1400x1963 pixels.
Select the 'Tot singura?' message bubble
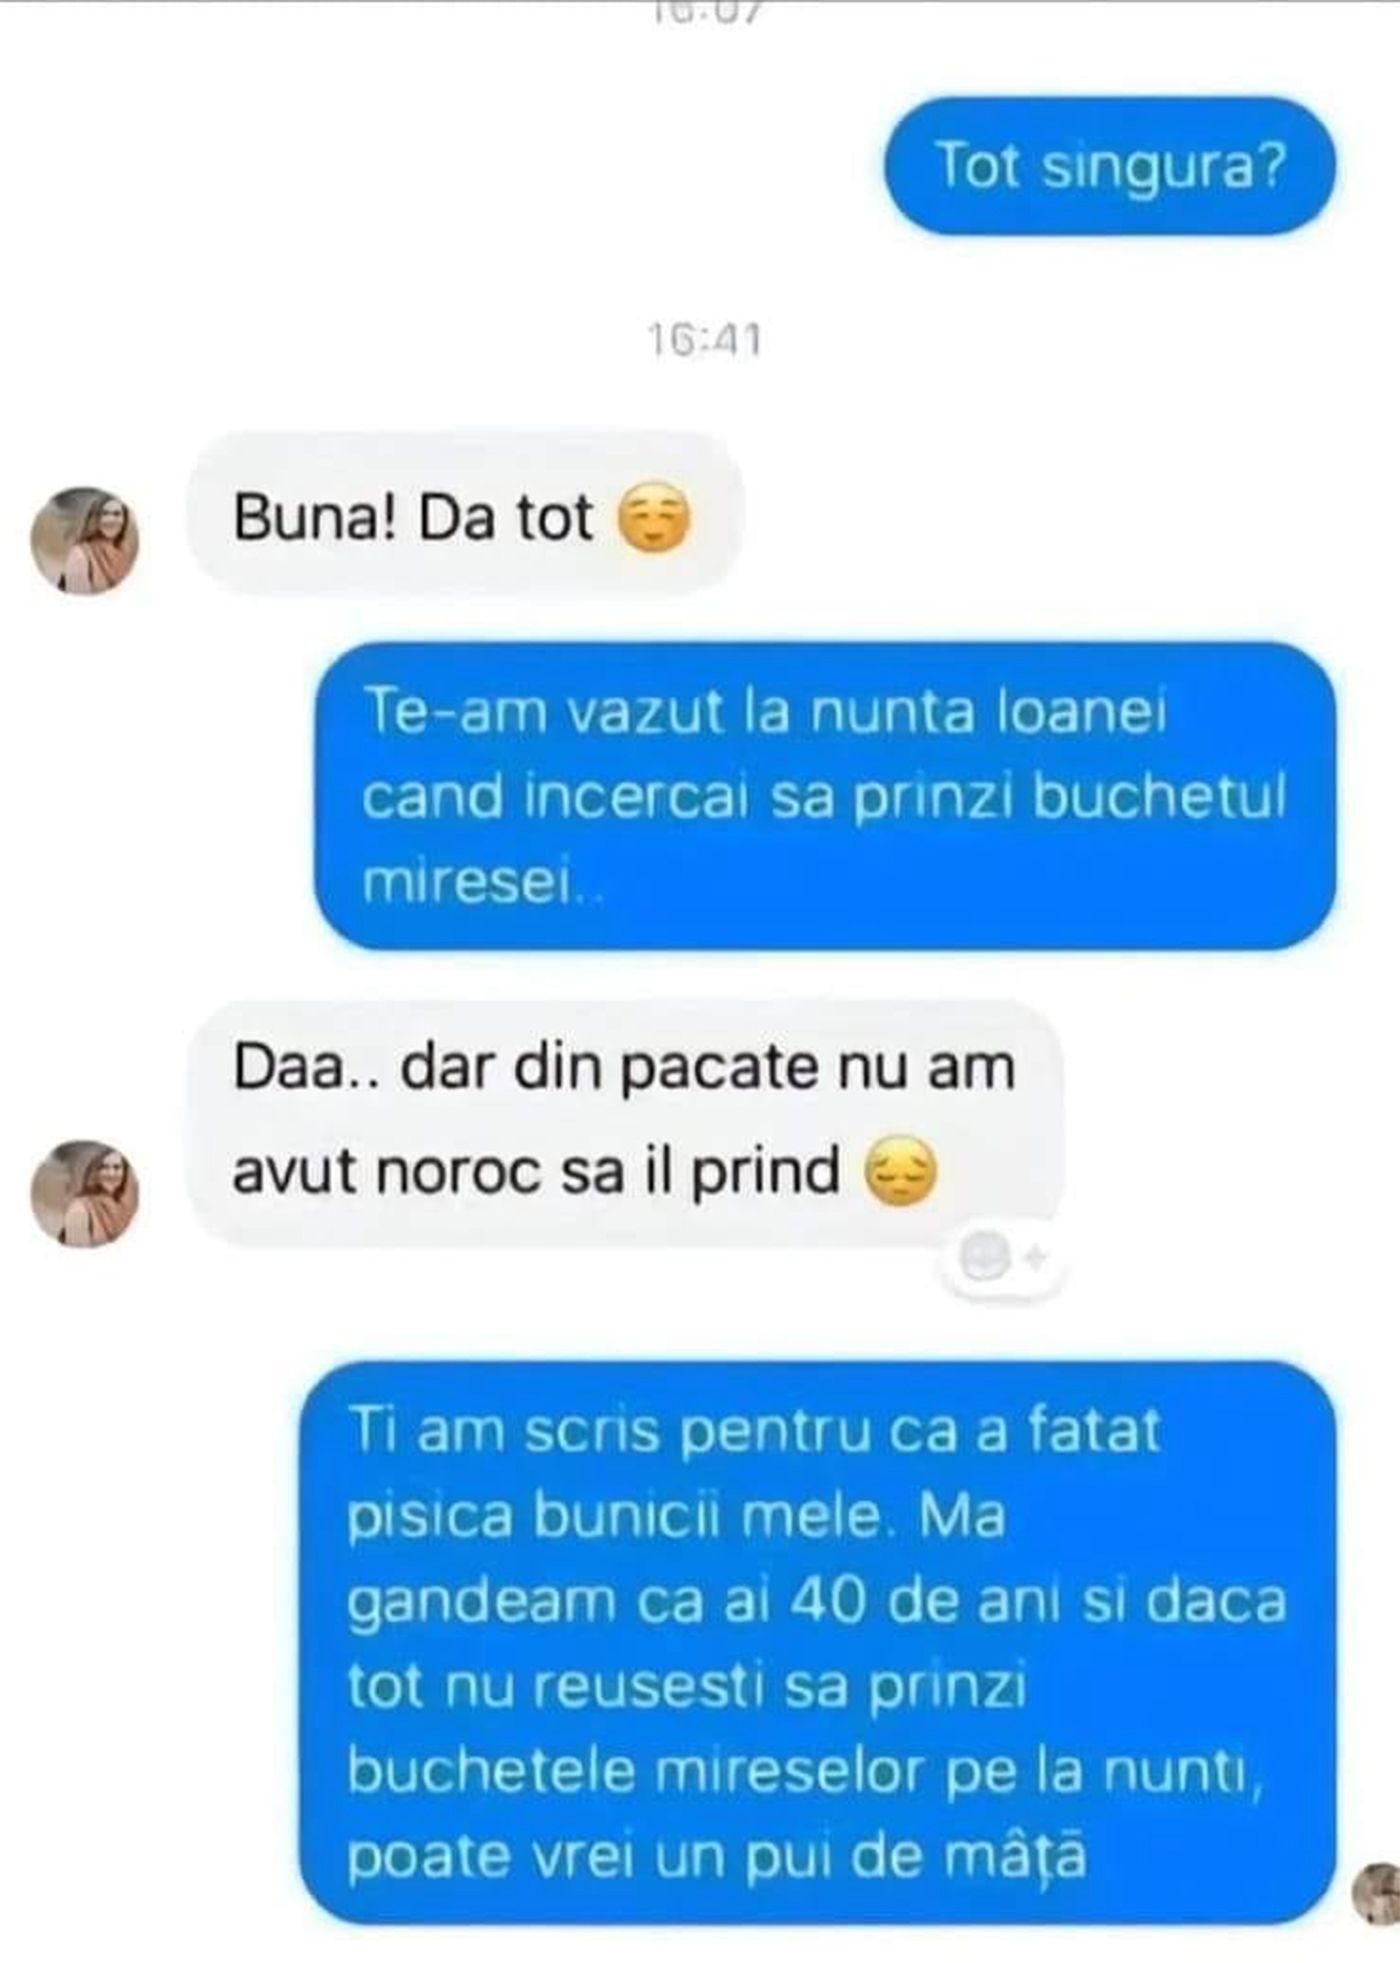(1109, 166)
